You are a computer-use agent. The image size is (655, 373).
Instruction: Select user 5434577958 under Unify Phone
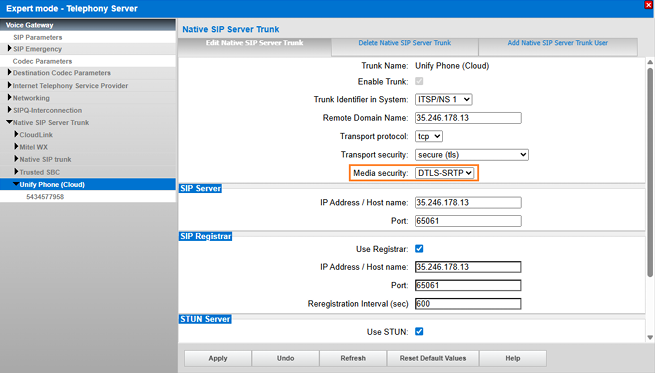(45, 197)
